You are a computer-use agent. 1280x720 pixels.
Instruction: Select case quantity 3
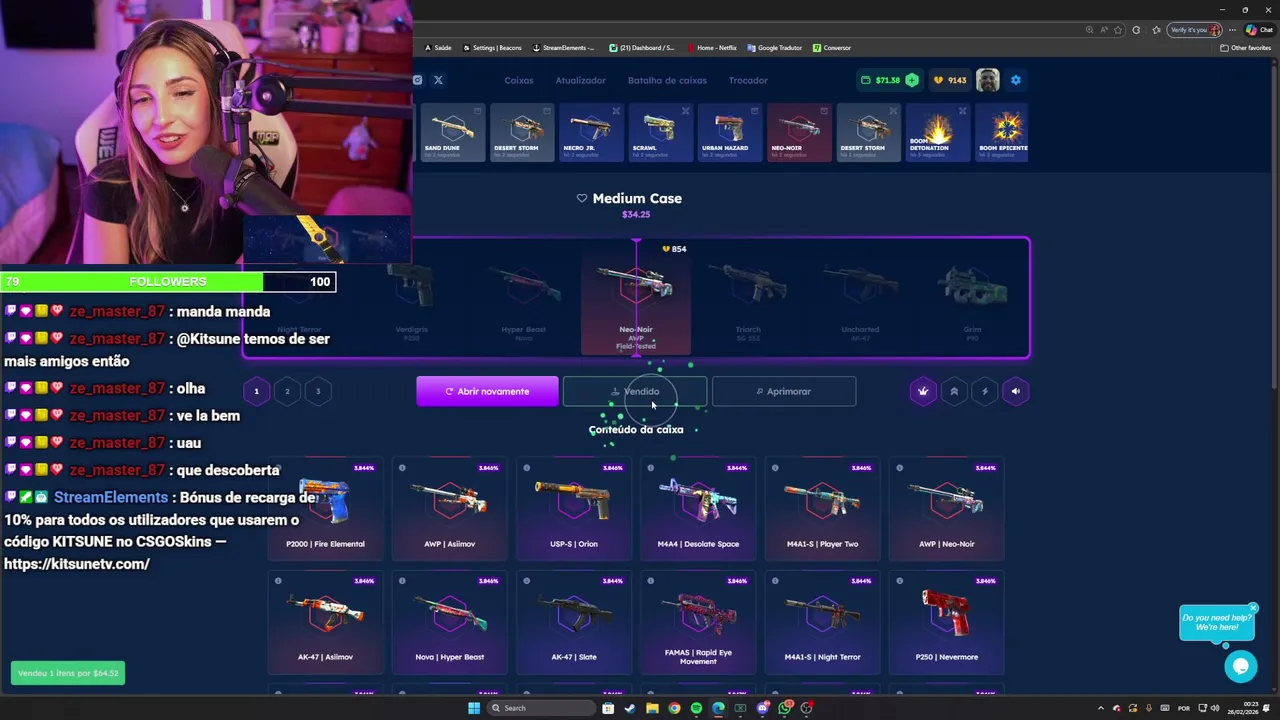(x=318, y=391)
